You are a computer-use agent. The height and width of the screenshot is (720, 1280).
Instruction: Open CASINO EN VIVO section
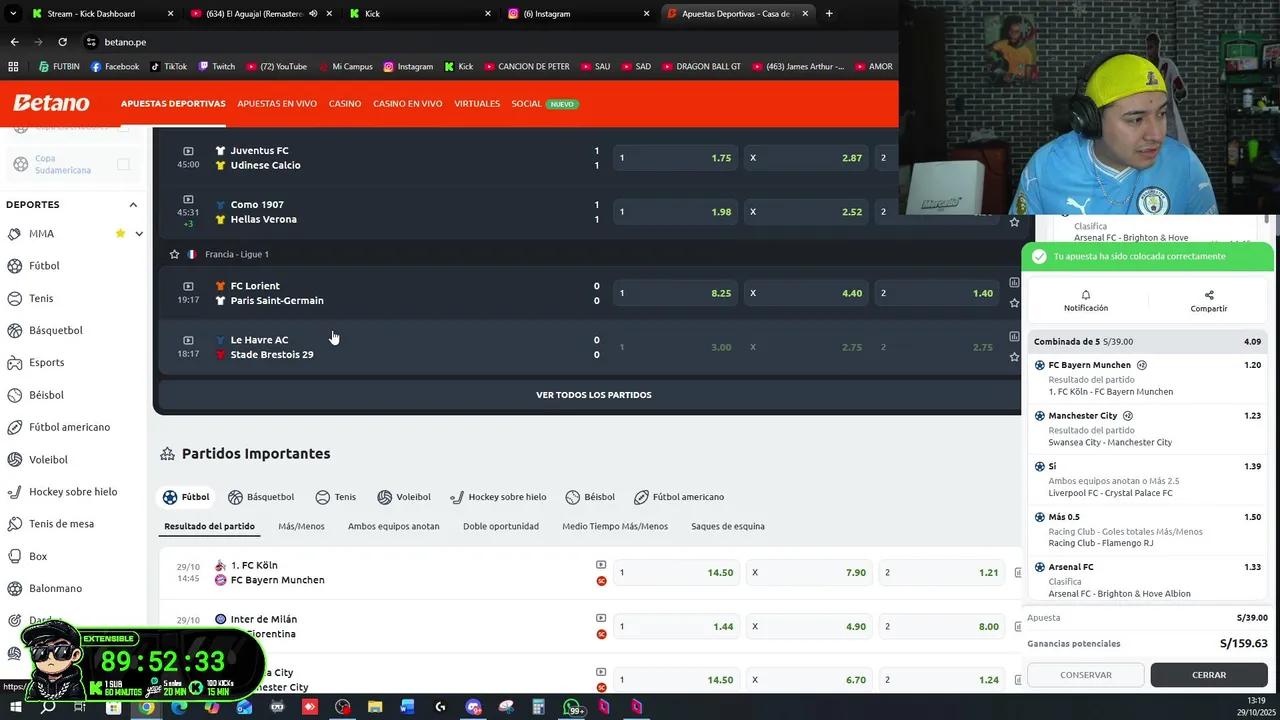point(408,104)
